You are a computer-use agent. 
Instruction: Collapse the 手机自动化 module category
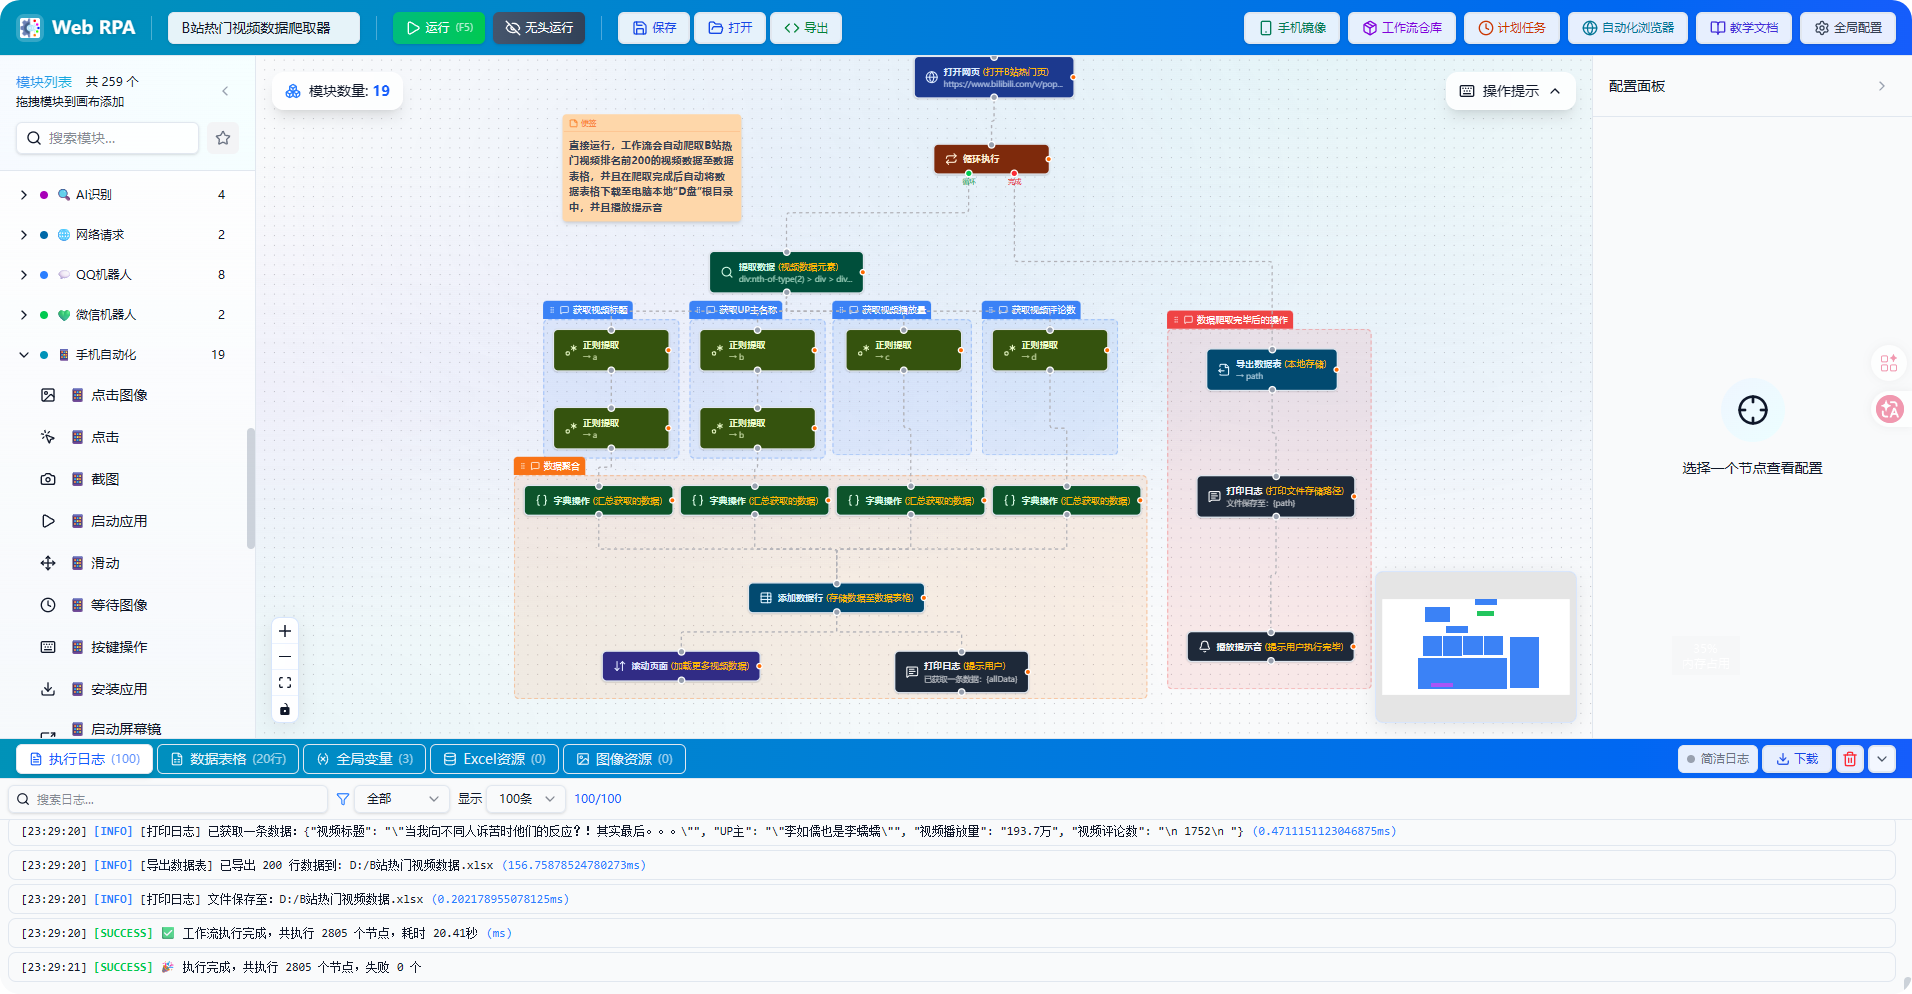tap(24, 355)
